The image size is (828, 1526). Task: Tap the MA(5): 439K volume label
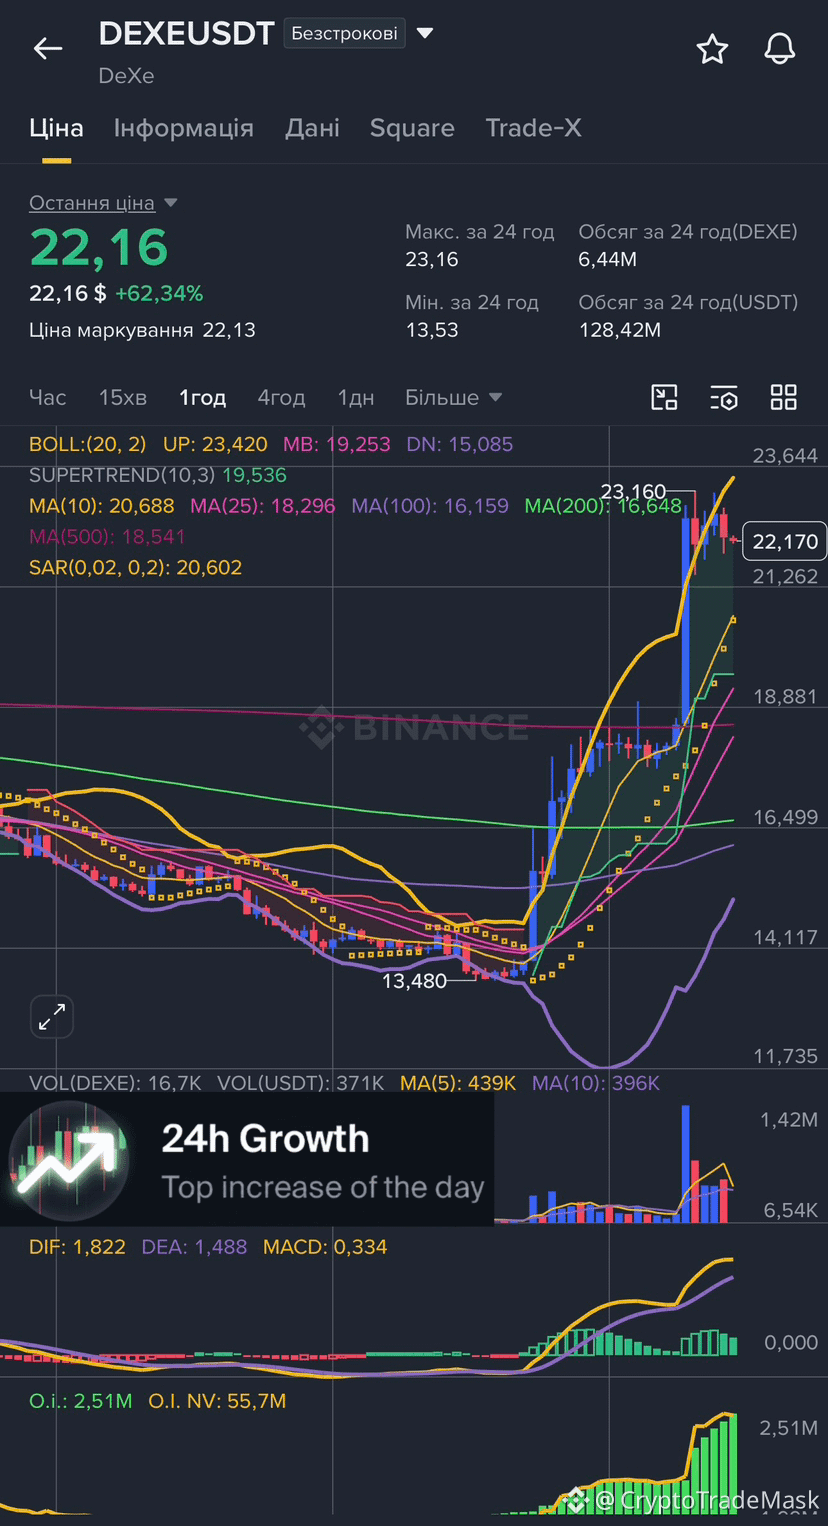pos(458,1083)
